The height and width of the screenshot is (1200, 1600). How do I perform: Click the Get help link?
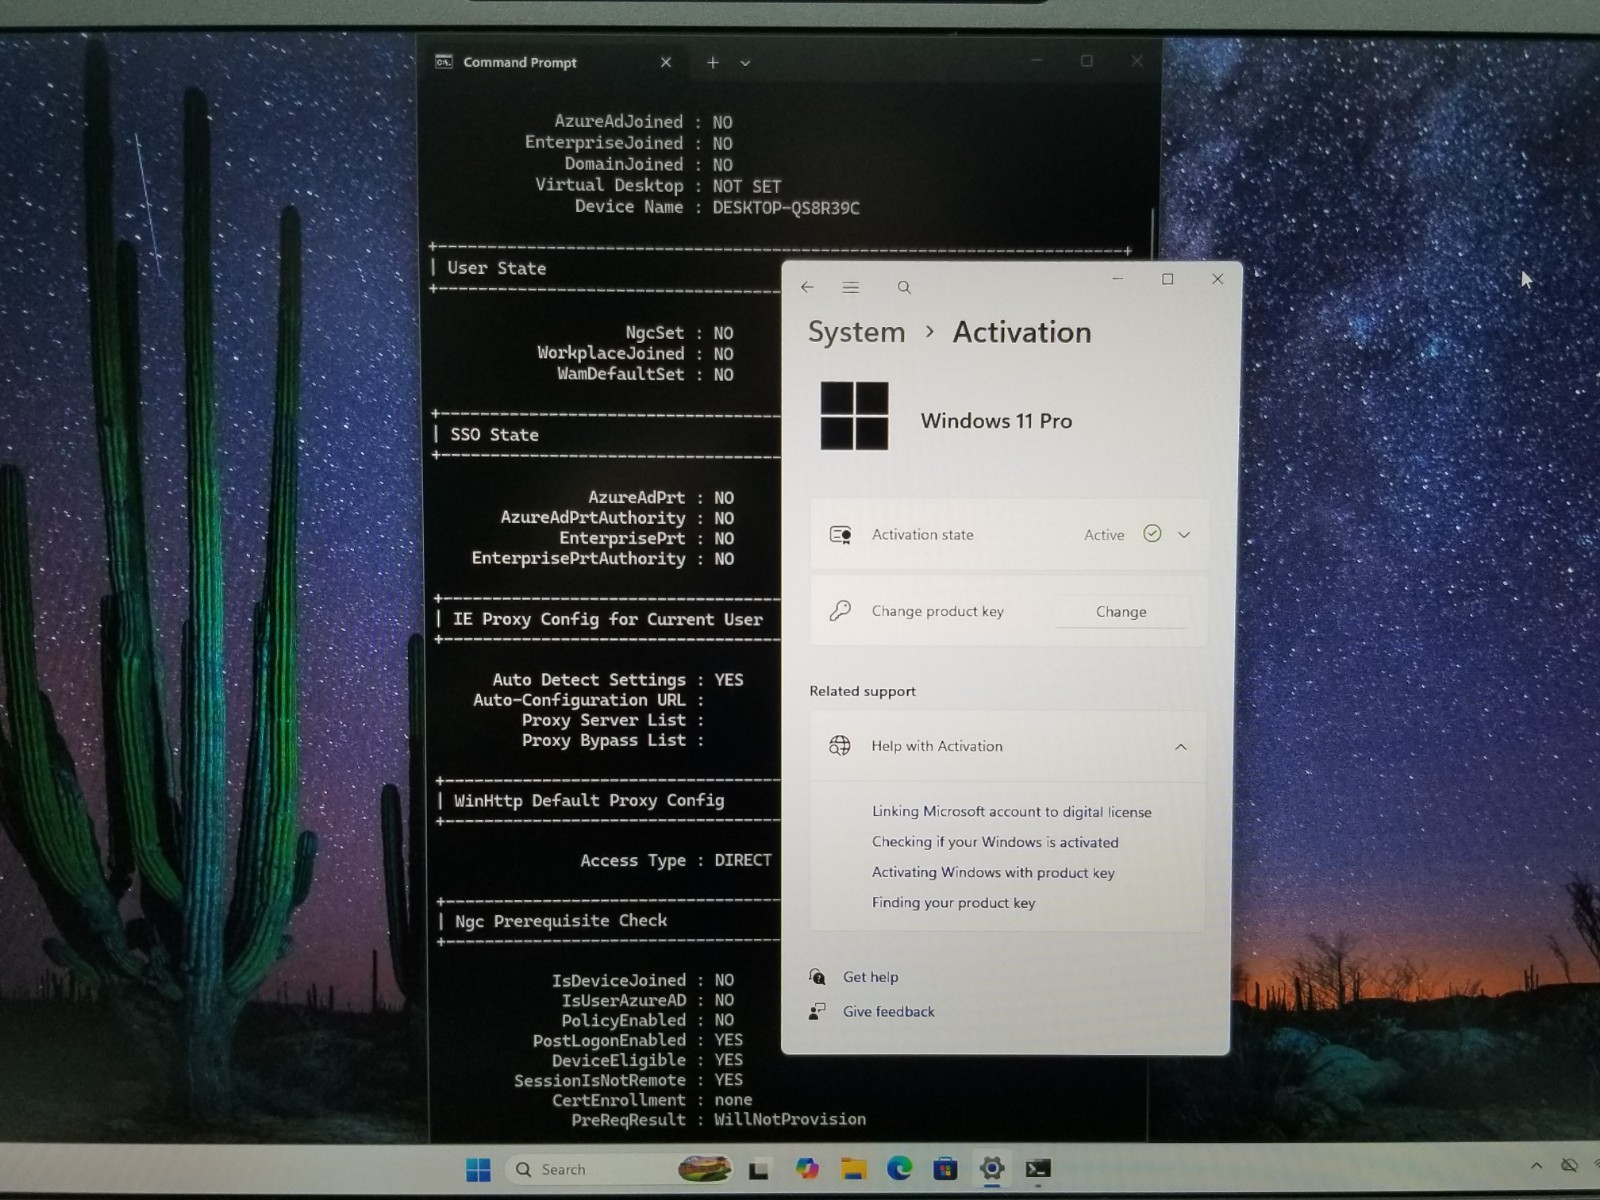[x=870, y=977]
